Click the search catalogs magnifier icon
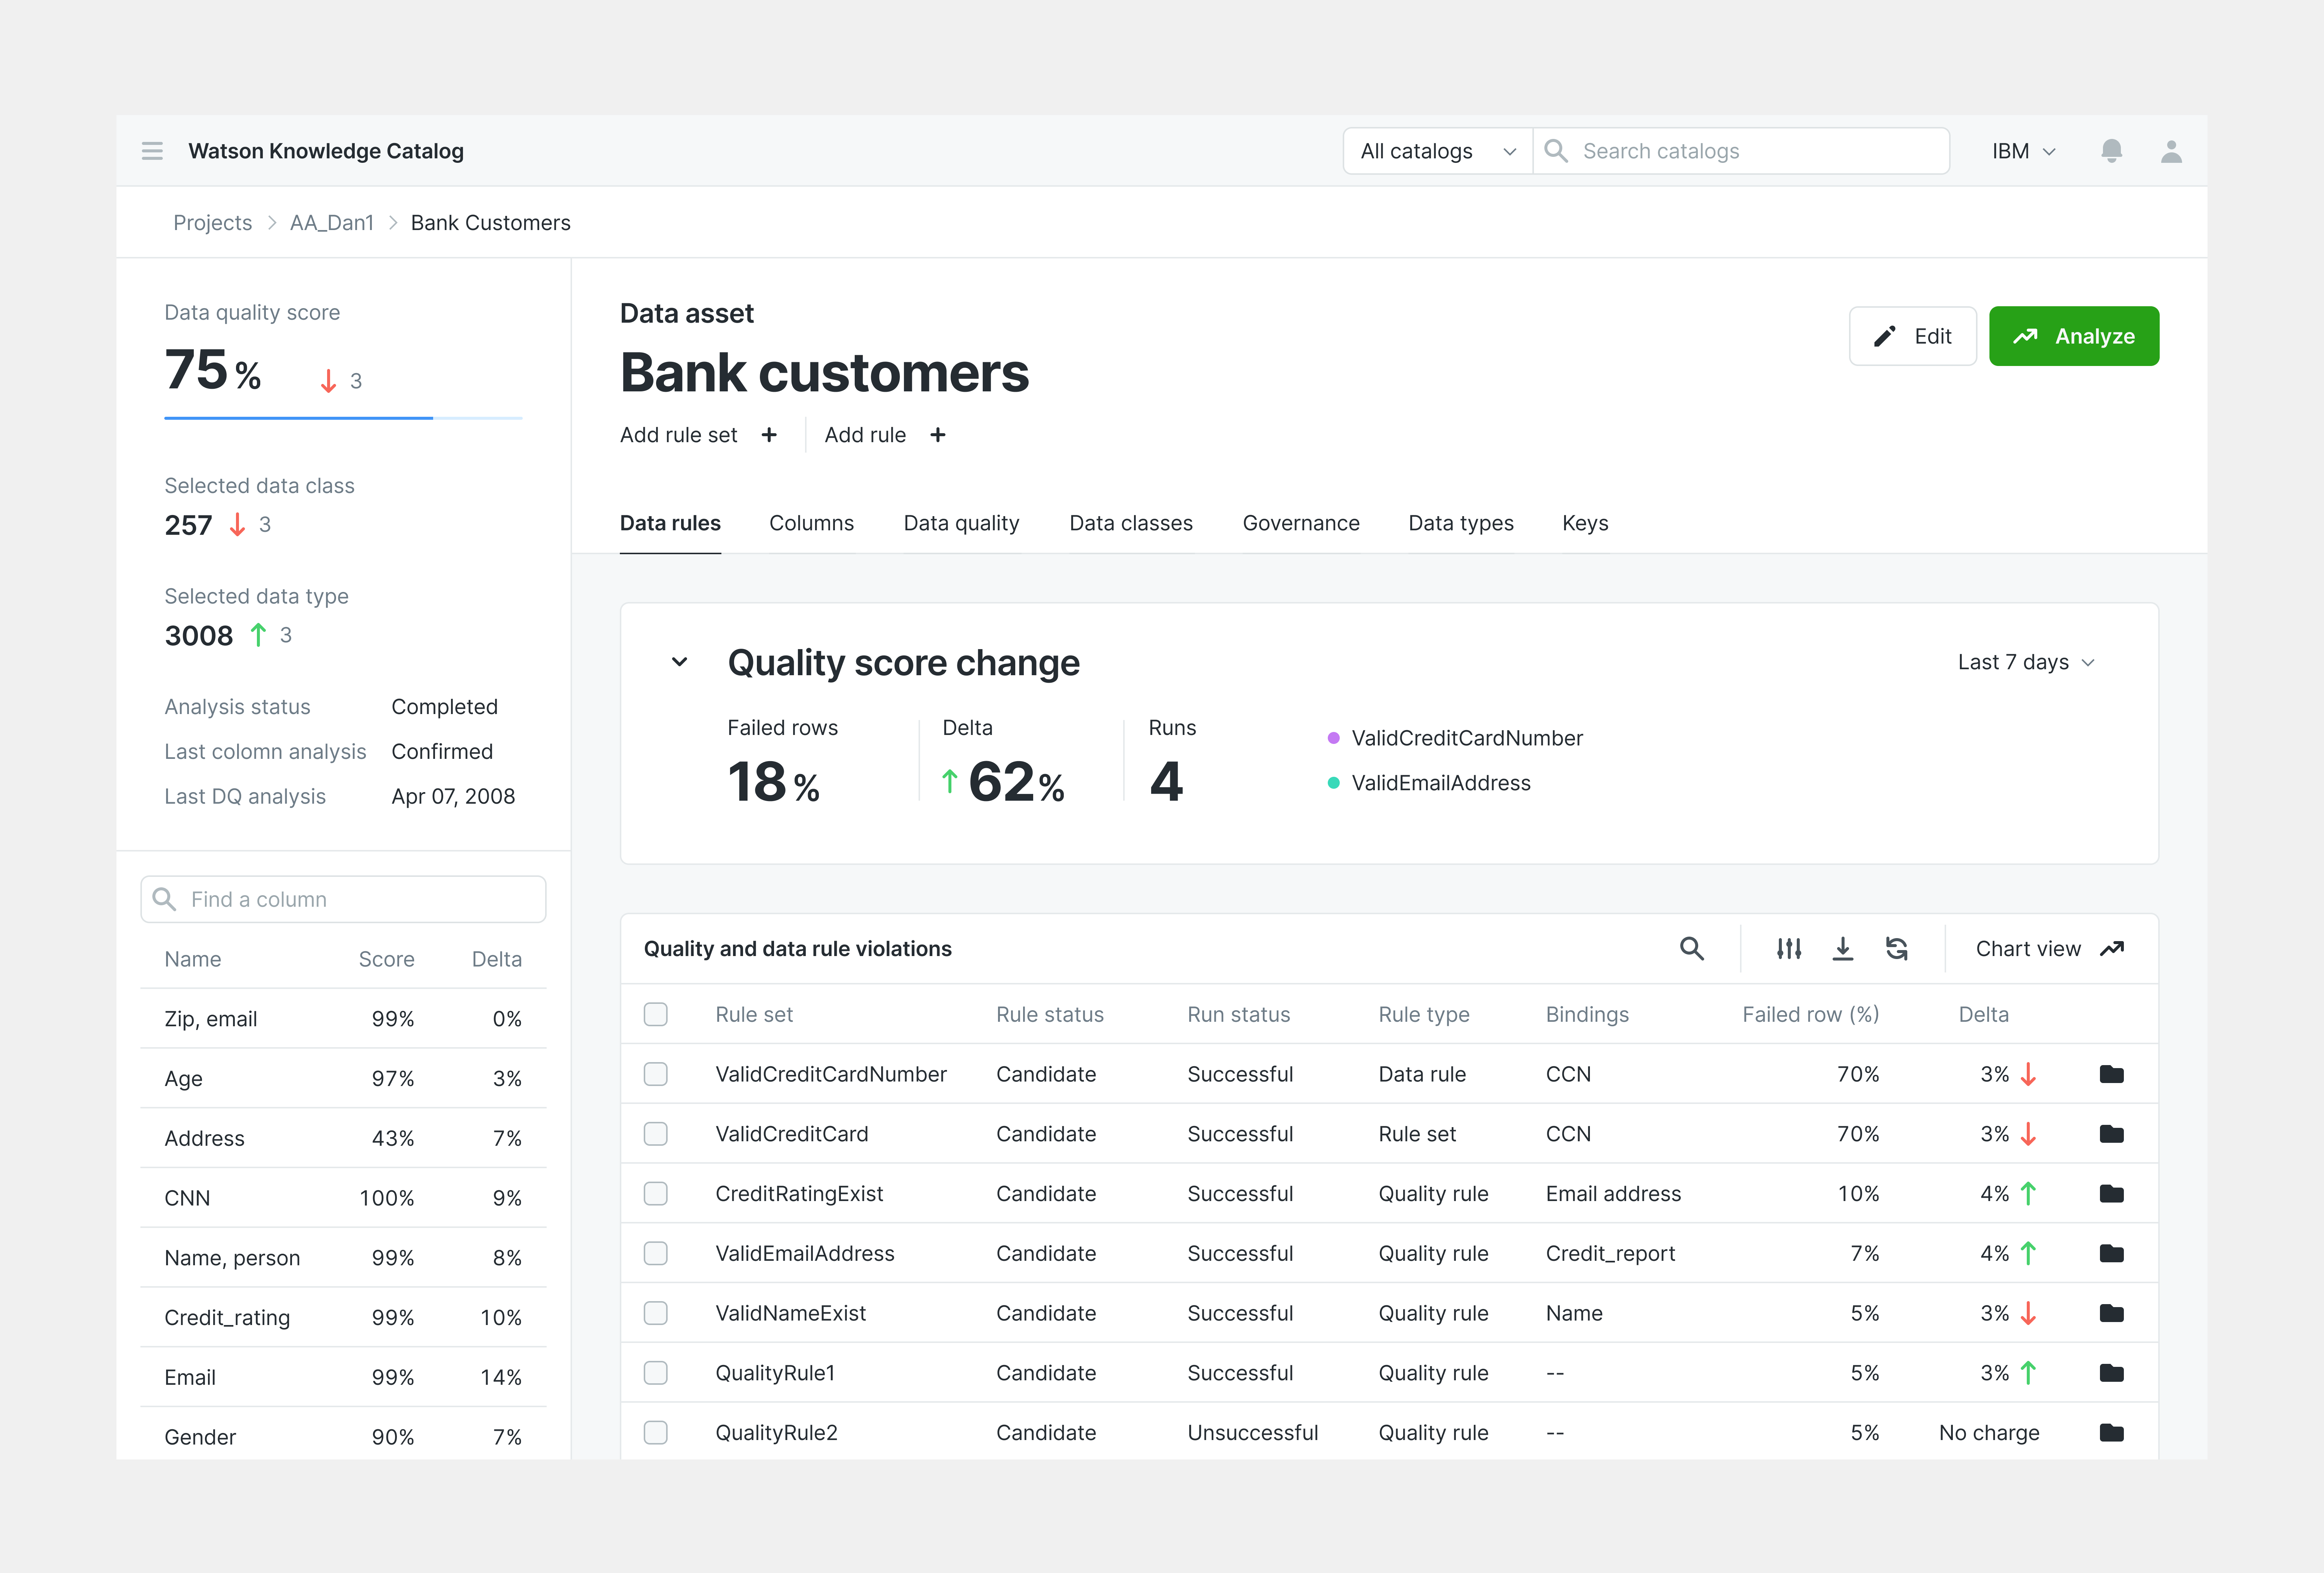Screen dimensions: 2324x1573 pos(1556,151)
